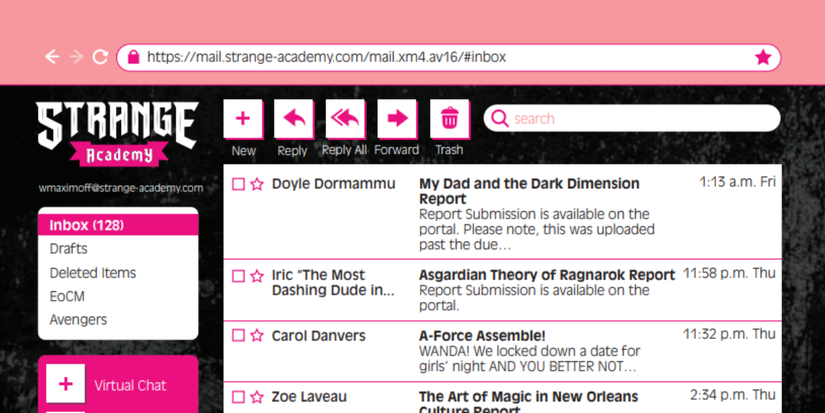Click the Forward text label
This screenshot has height=413, width=825.
point(397,150)
